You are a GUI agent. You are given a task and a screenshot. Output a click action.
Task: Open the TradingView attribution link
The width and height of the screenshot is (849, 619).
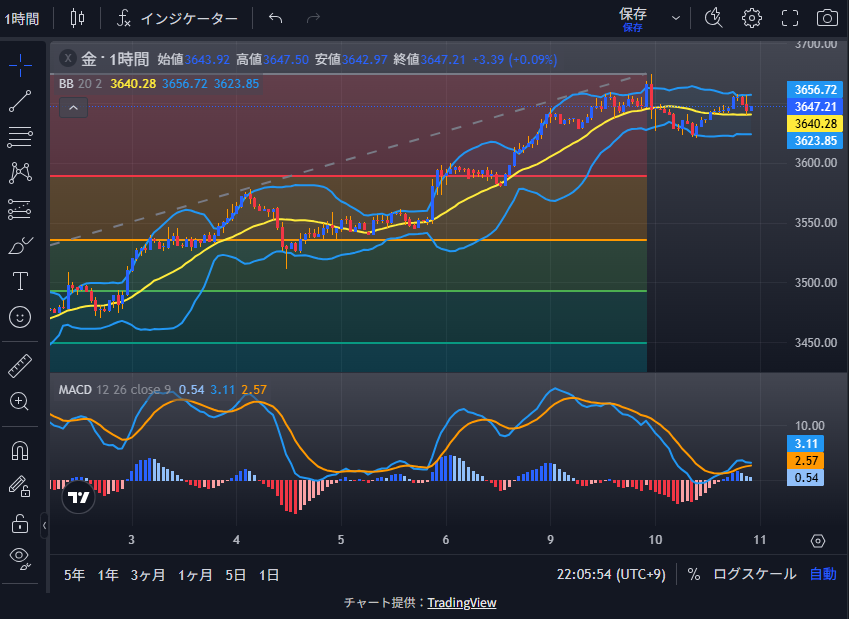click(x=461, y=603)
